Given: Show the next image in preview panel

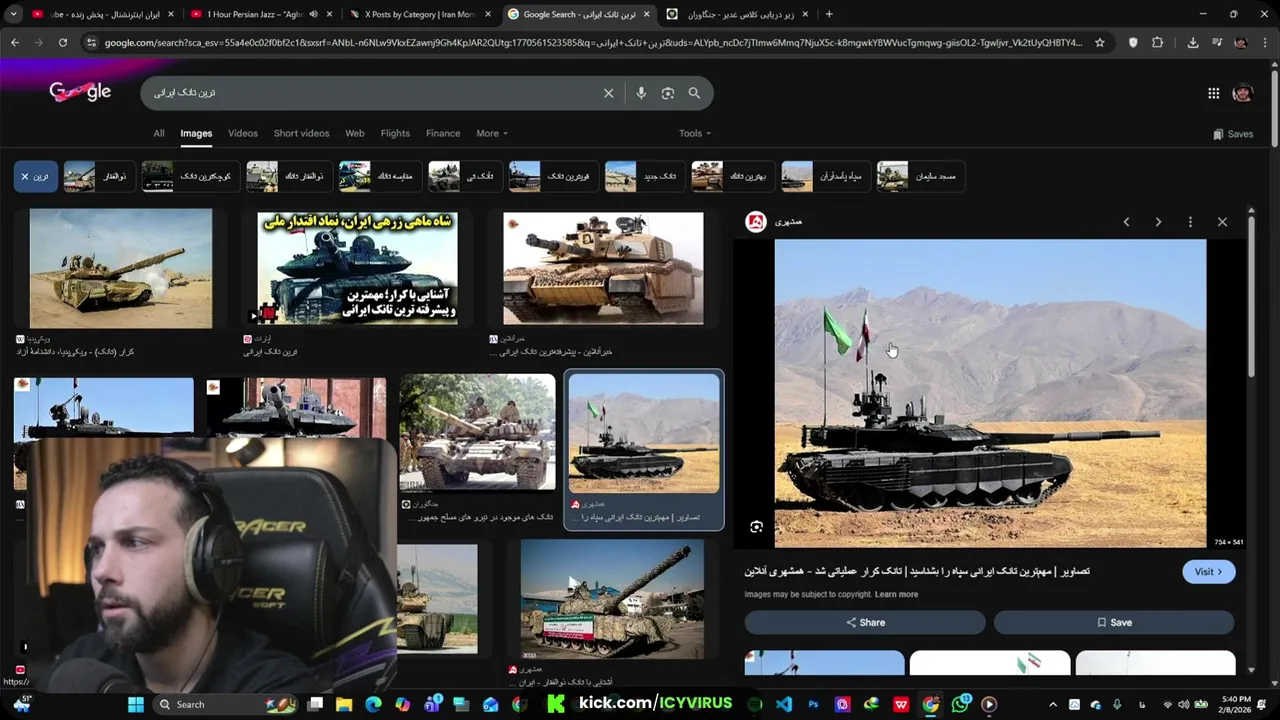Looking at the screenshot, I should point(1158,222).
